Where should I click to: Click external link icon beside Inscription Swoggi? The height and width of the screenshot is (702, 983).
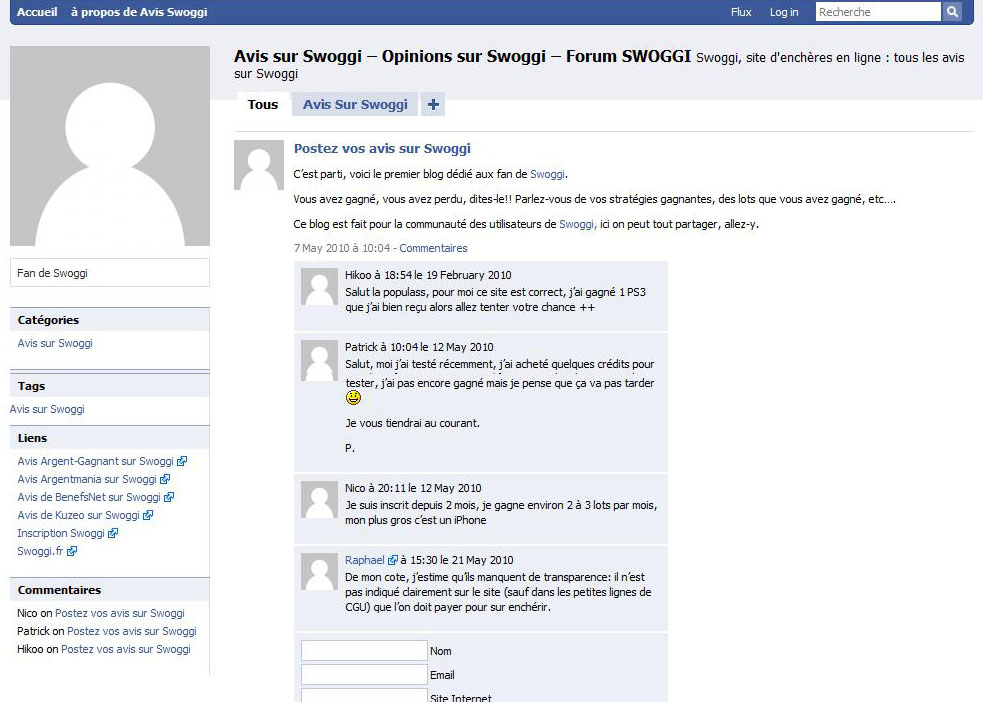click(x=113, y=533)
